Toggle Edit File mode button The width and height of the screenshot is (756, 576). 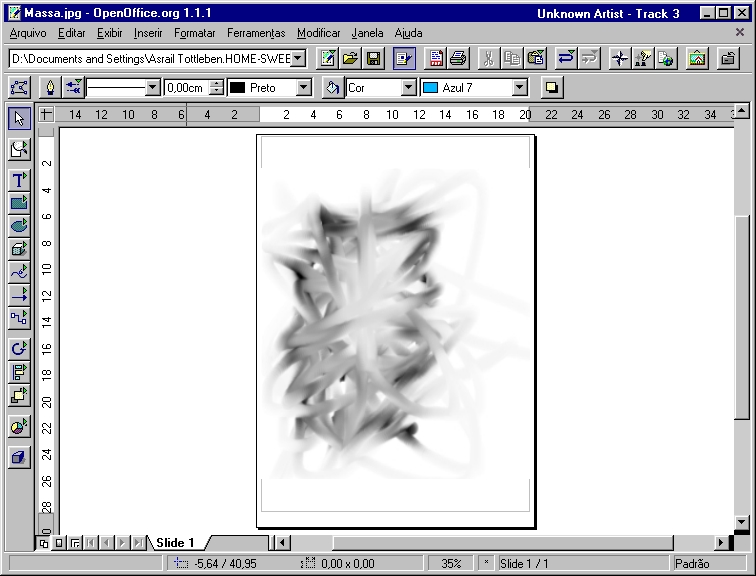pyautogui.click(x=403, y=59)
